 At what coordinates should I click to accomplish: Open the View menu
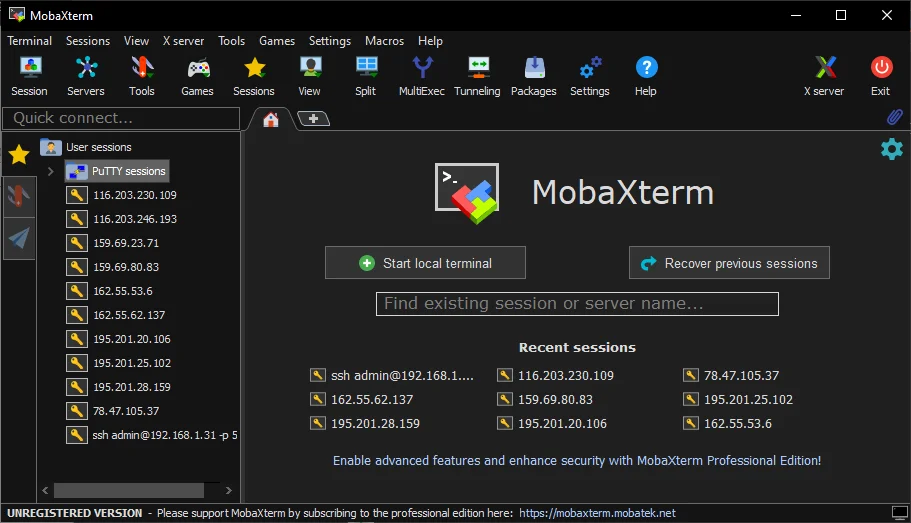pyautogui.click(x=137, y=41)
